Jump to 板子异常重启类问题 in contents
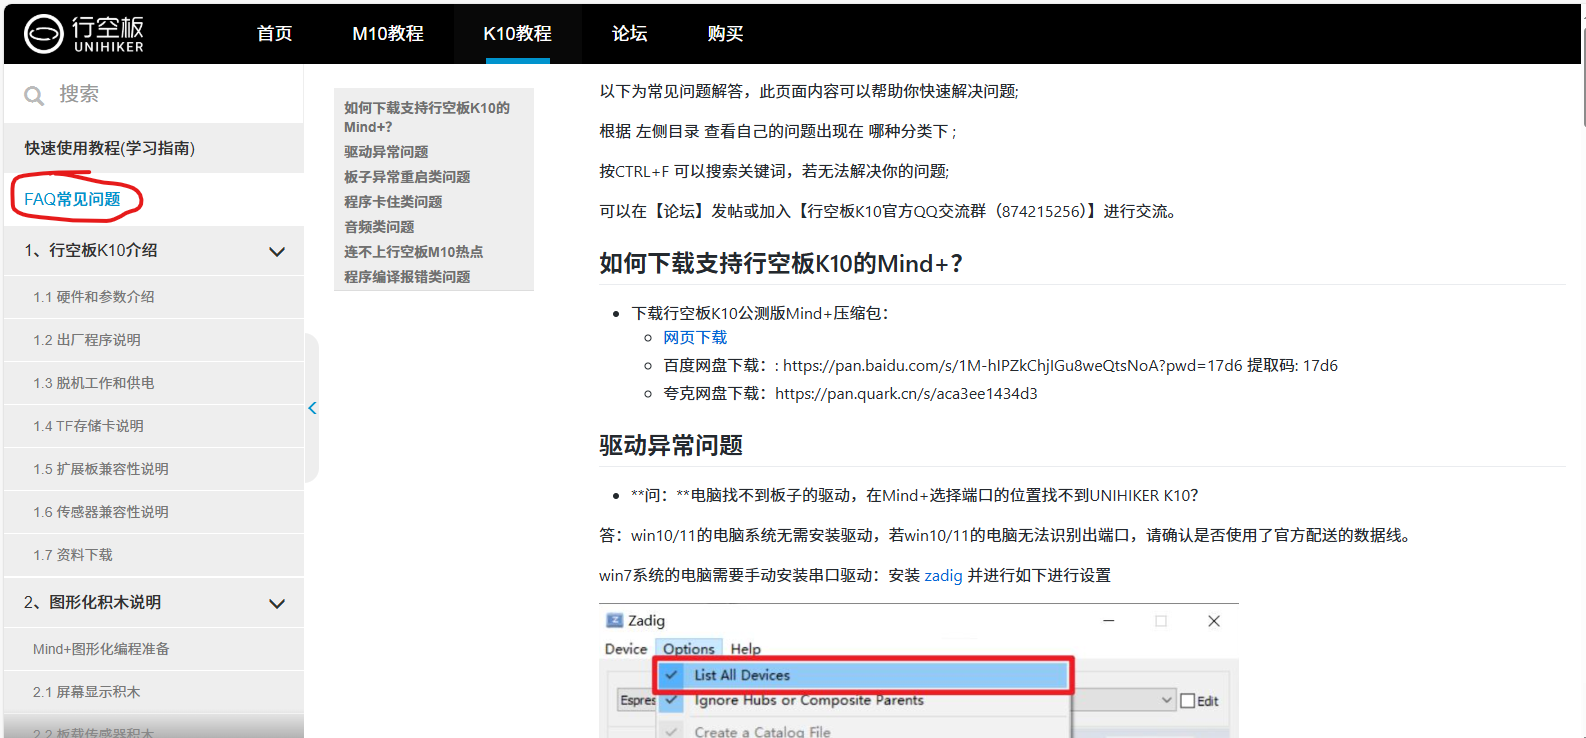This screenshot has height=738, width=1586. (x=407, y=177)
